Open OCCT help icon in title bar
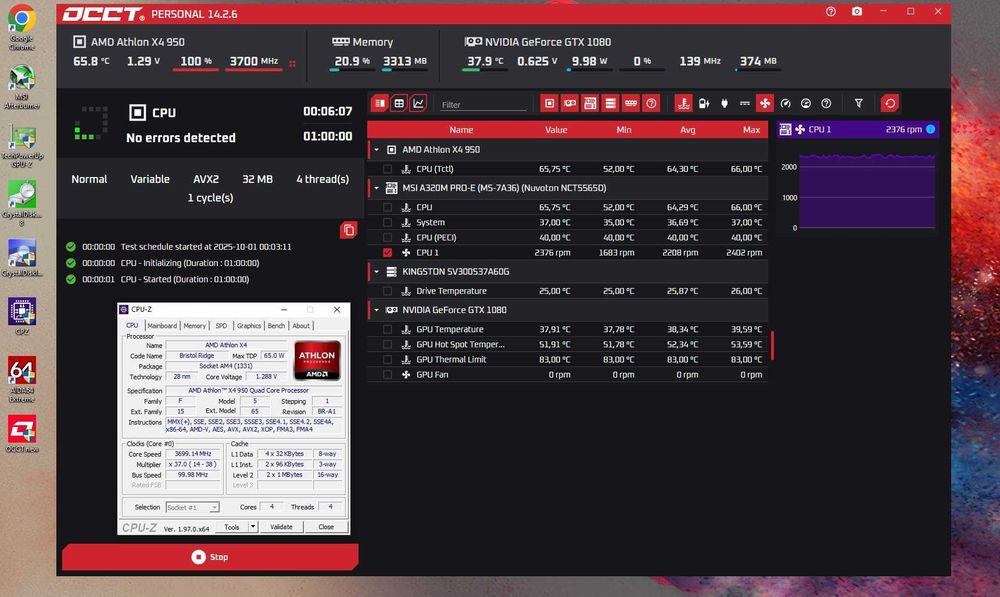 click(830, 11)
